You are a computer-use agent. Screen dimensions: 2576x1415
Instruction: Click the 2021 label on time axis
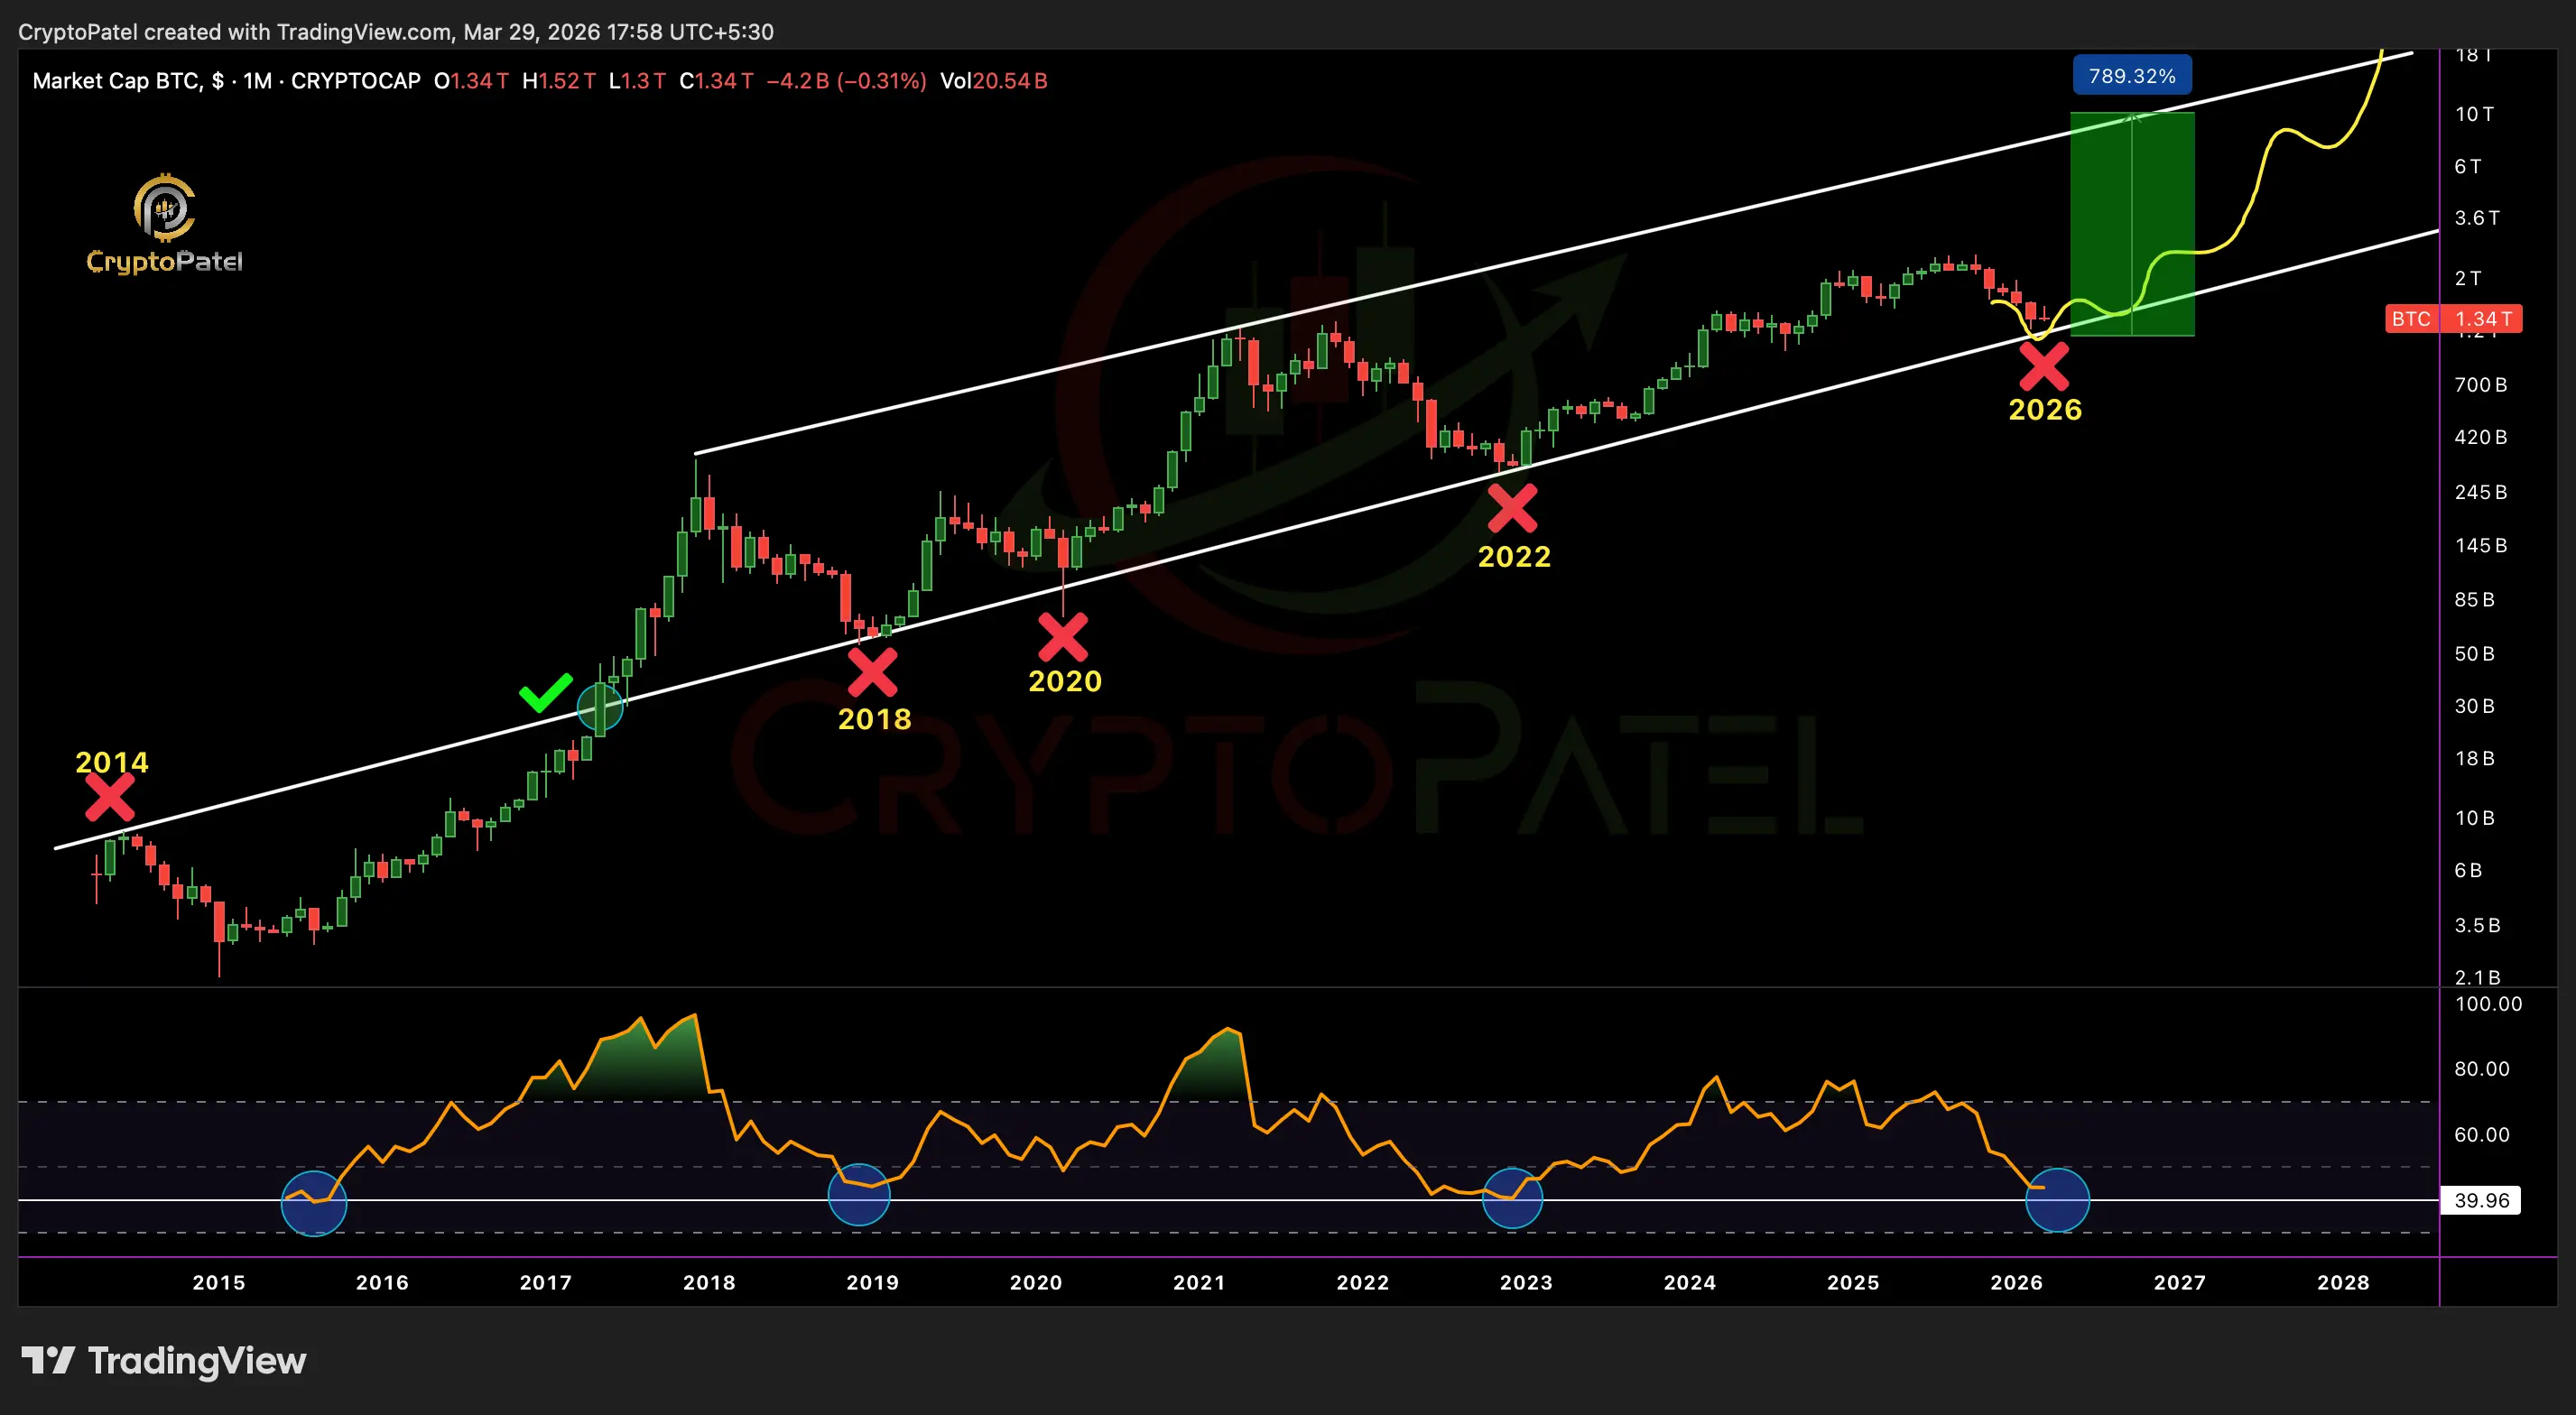coord(1199,1282)
